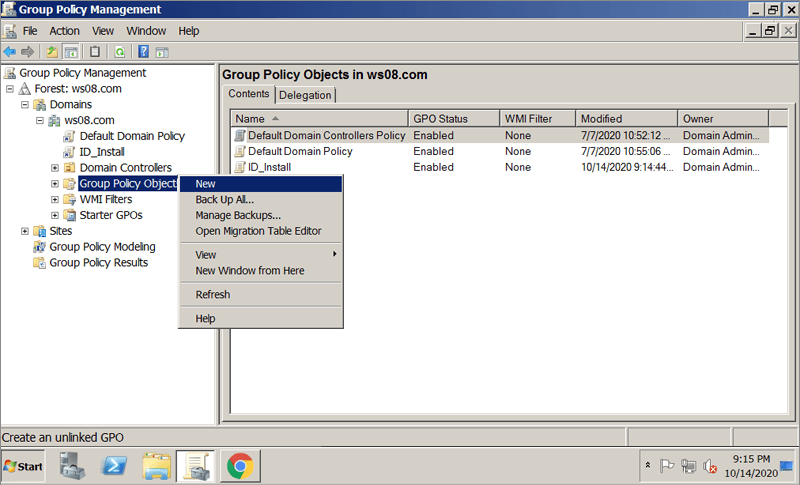
Task: Click the Up one level toolbar icon
Action: point(52,52)
